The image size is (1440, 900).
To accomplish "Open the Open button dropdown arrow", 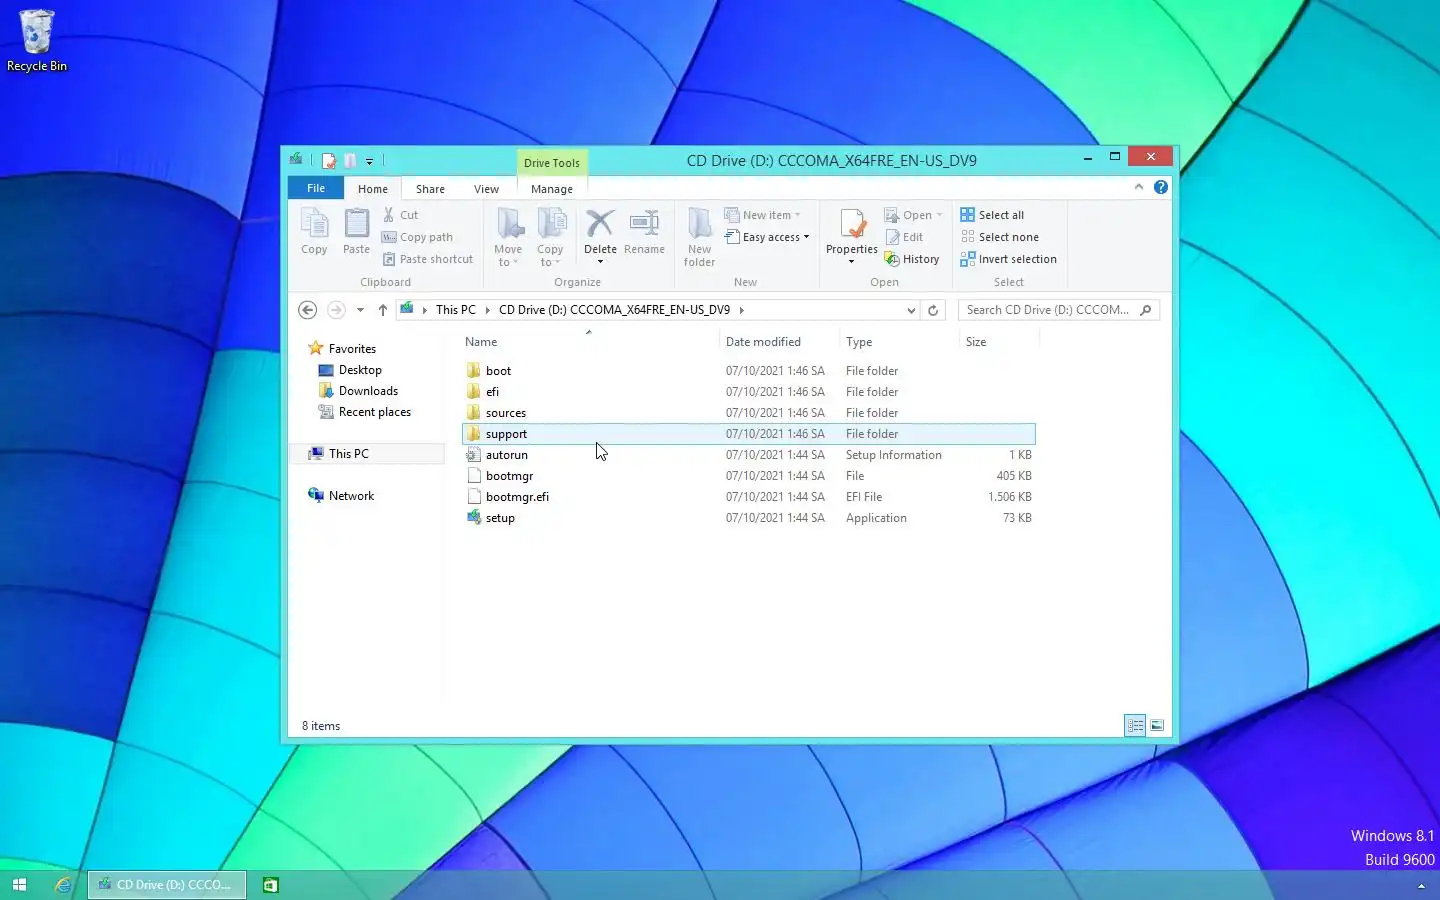I will [939, 215].
